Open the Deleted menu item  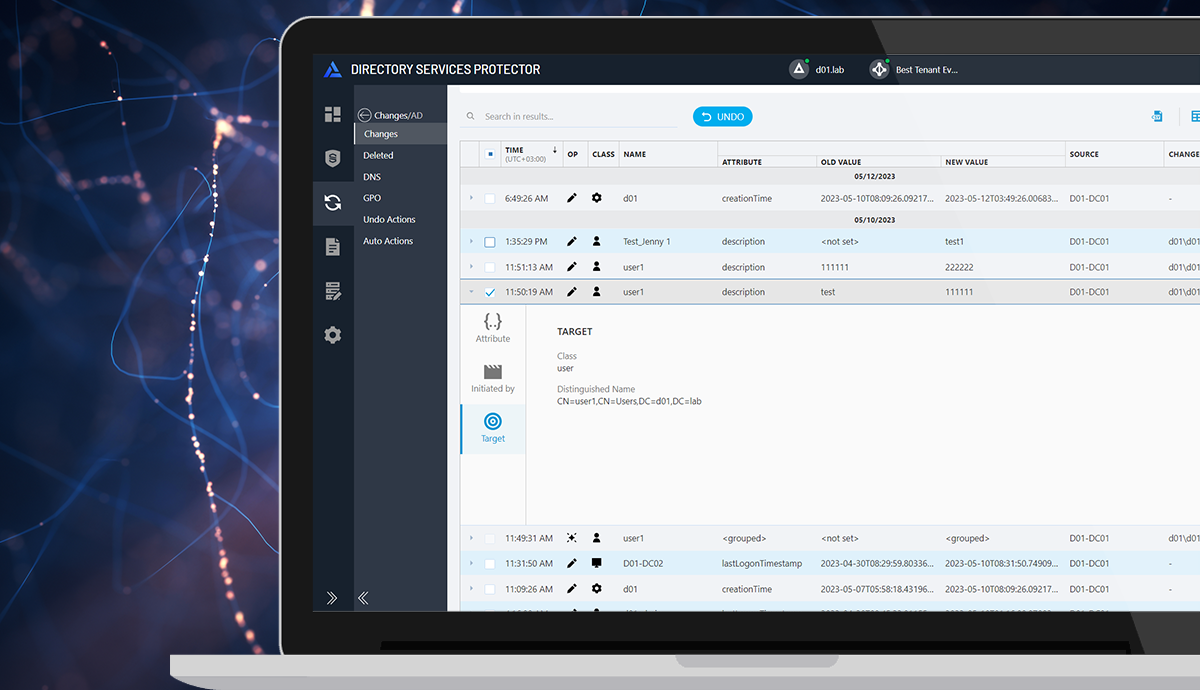pyautogui.click(x=378, y=155)
